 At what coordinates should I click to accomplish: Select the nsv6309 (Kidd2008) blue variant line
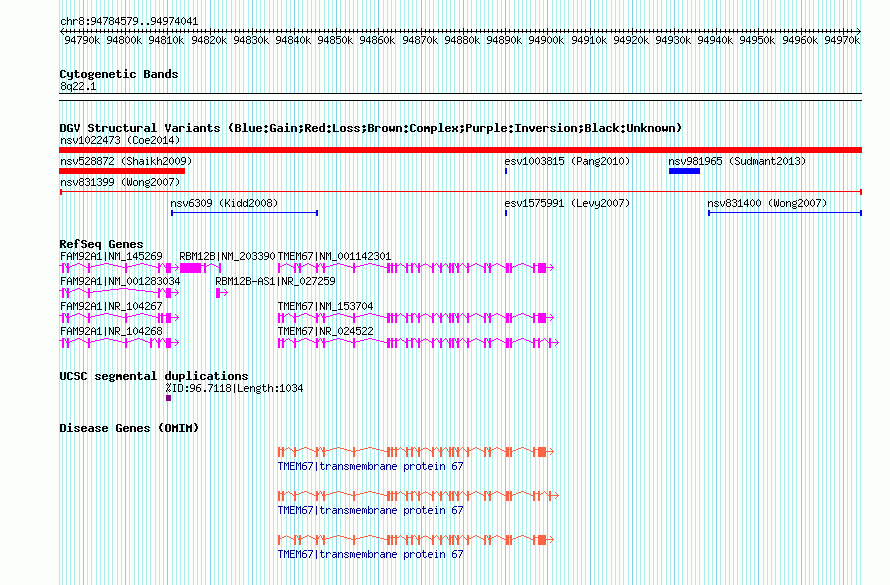pyautogui.click(x=244, y=213)
